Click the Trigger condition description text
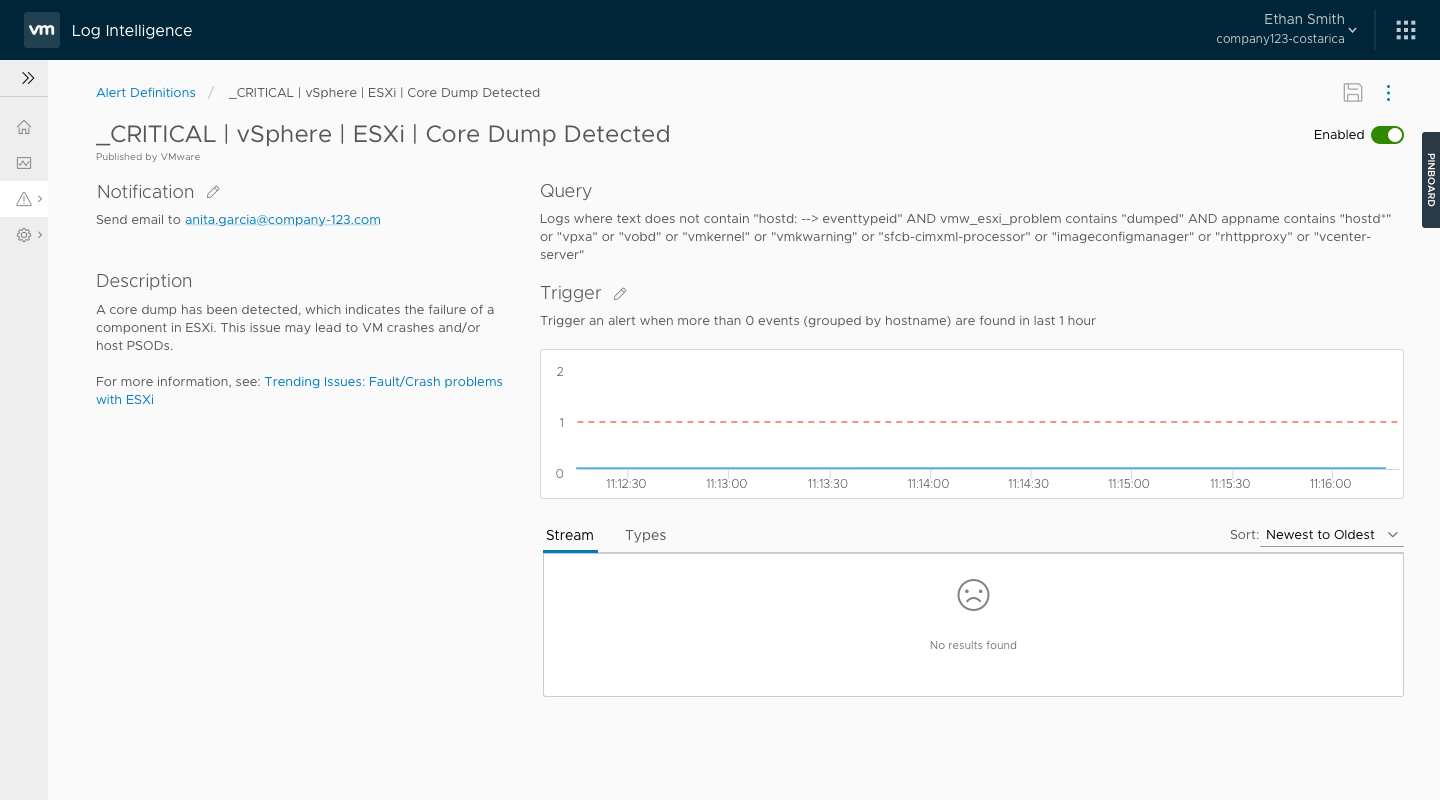The image size is (1440, 800). point(818,321)
